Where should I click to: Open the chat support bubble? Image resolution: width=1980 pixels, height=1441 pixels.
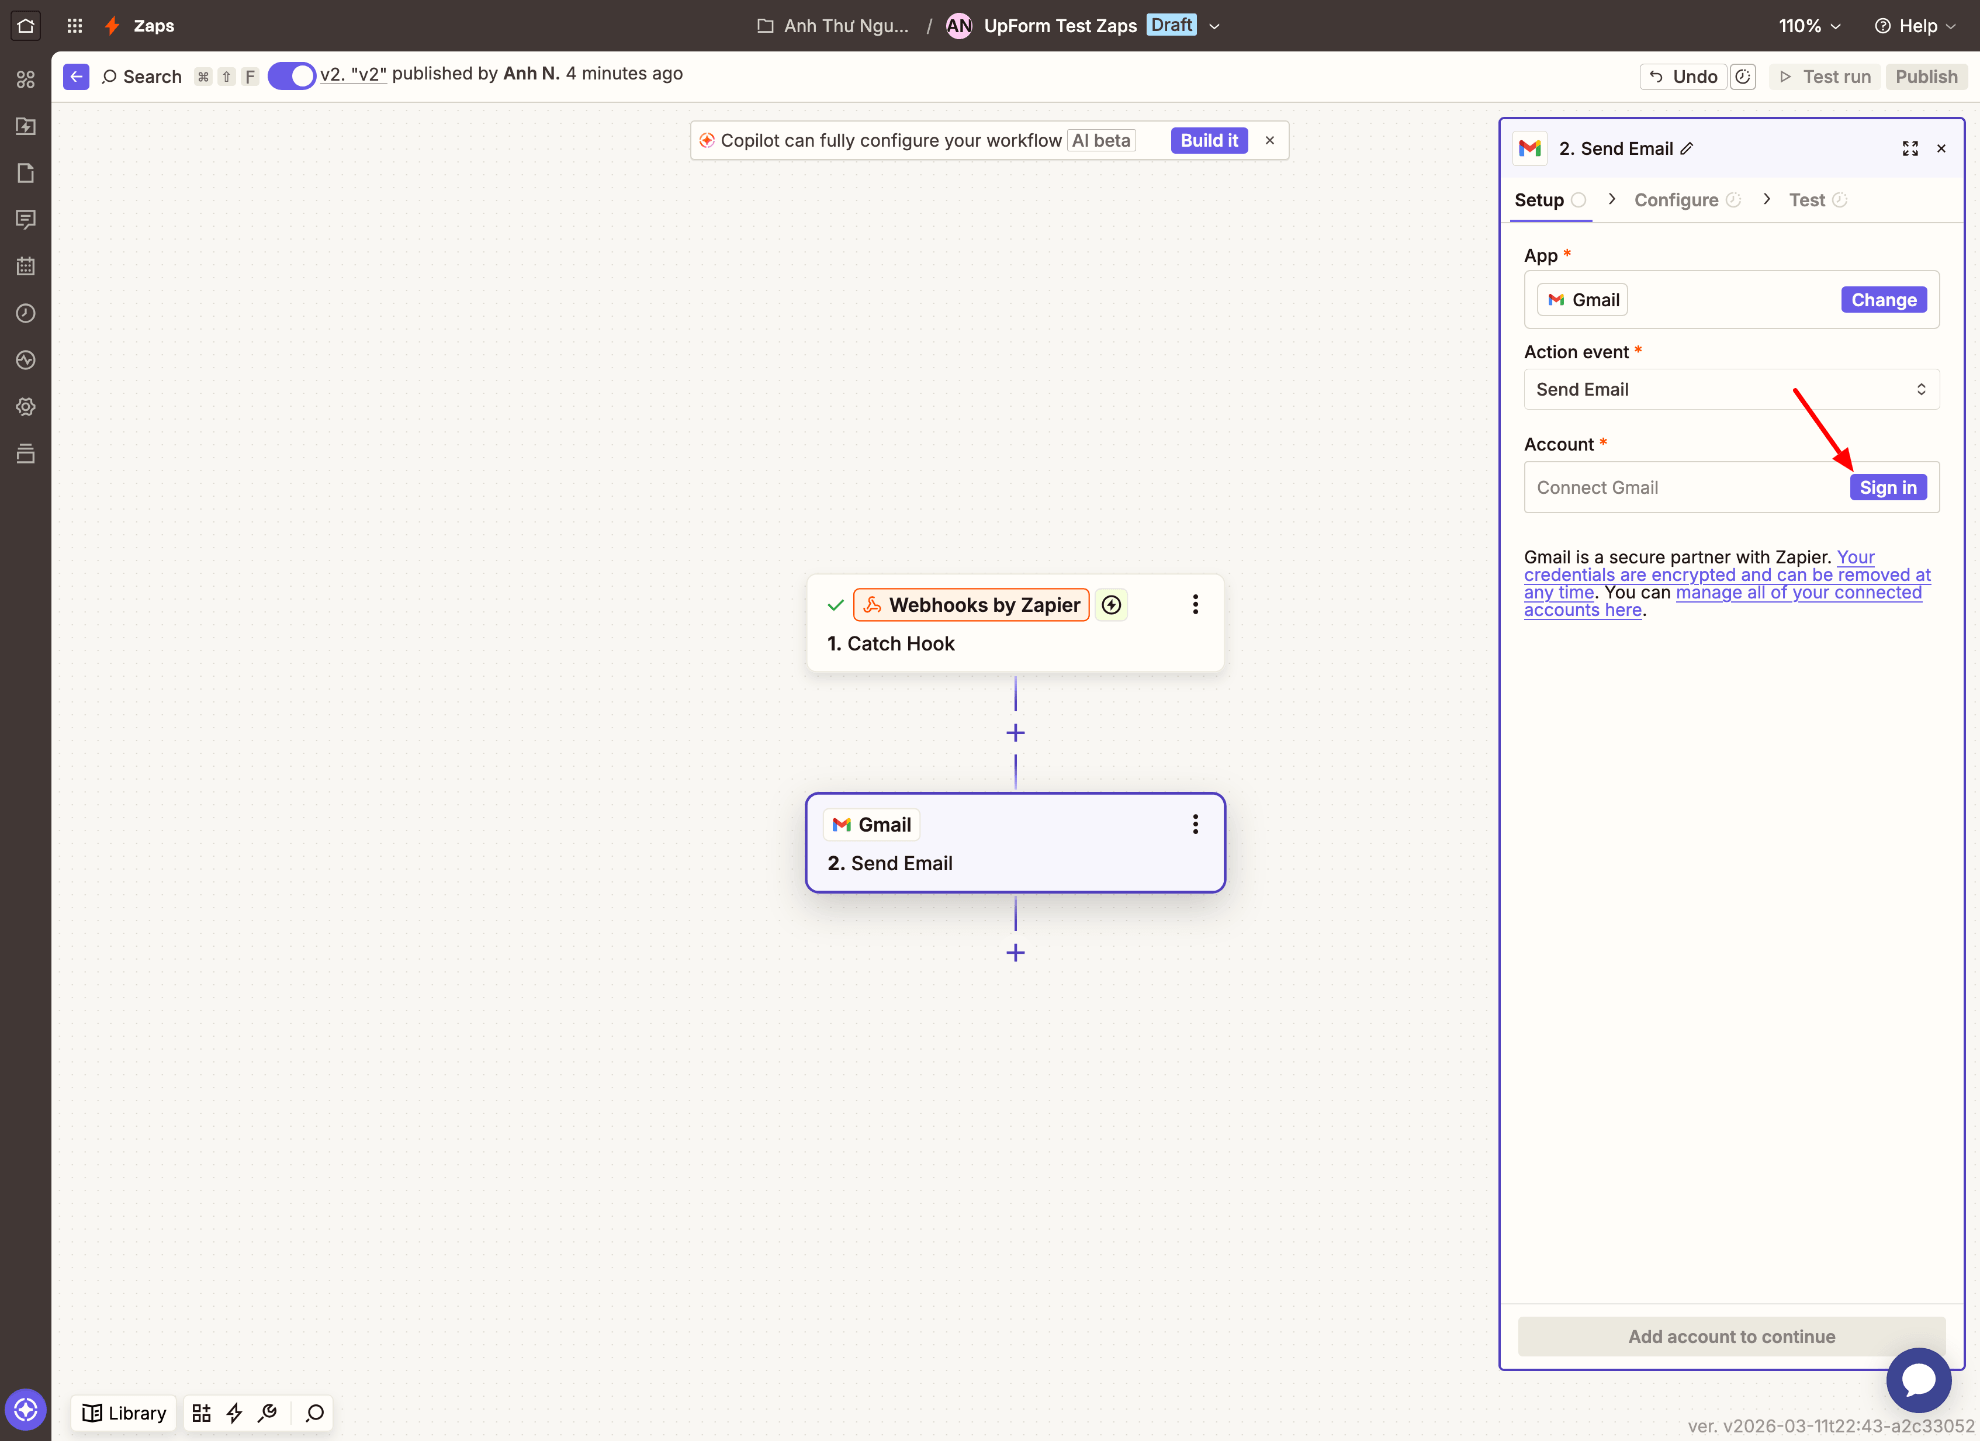tap(1918, 1380)
